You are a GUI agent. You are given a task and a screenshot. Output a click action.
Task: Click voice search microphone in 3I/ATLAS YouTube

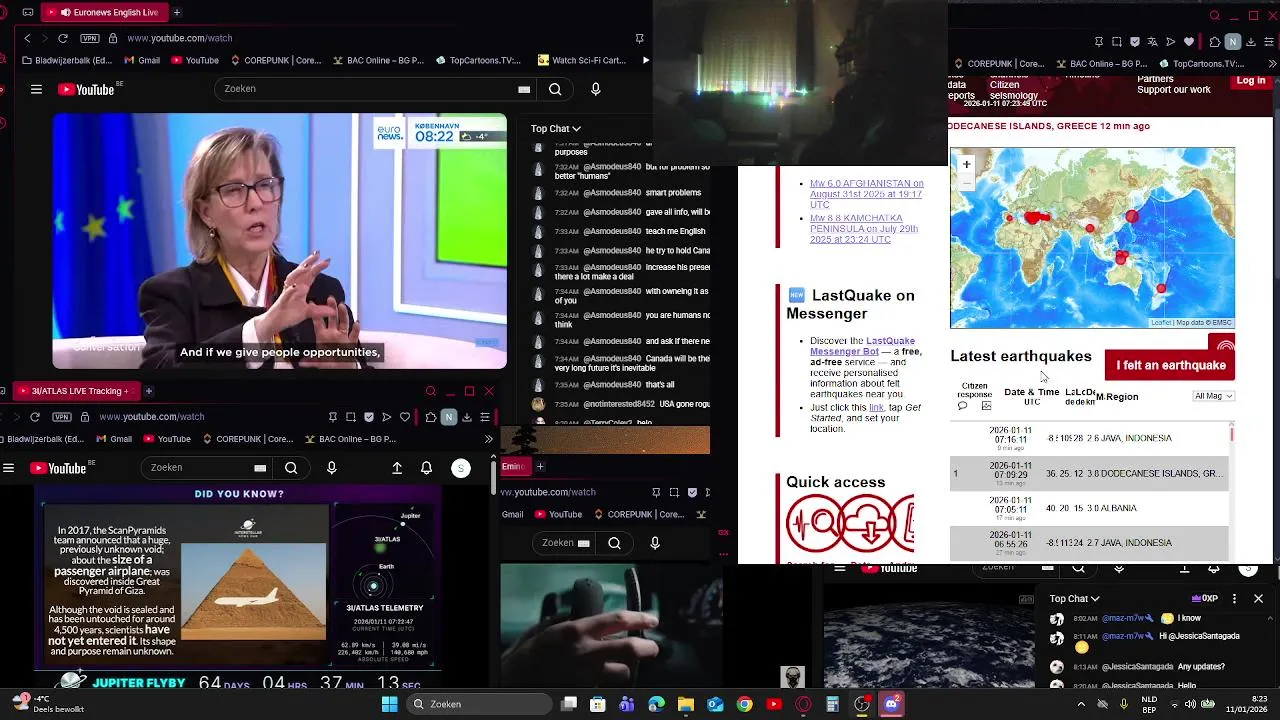[x=332, y=468]
